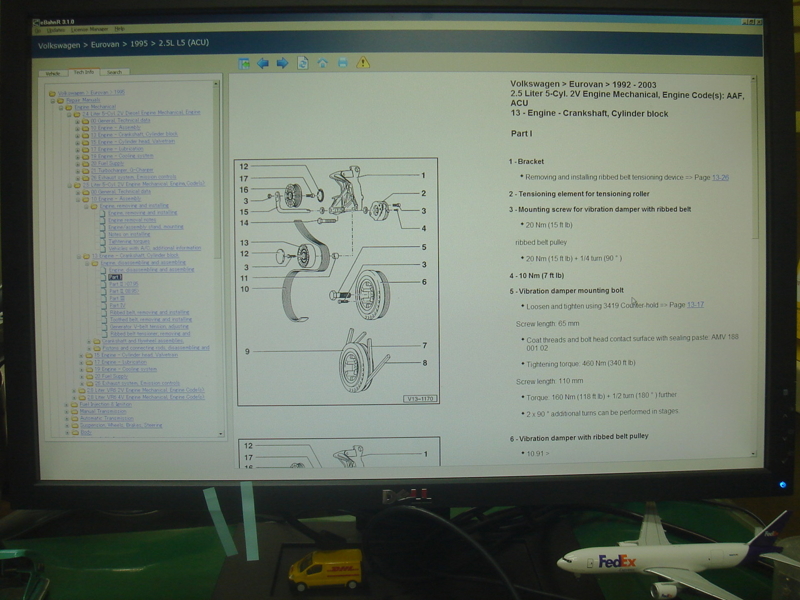Open the Help menu

pos(119,29)
